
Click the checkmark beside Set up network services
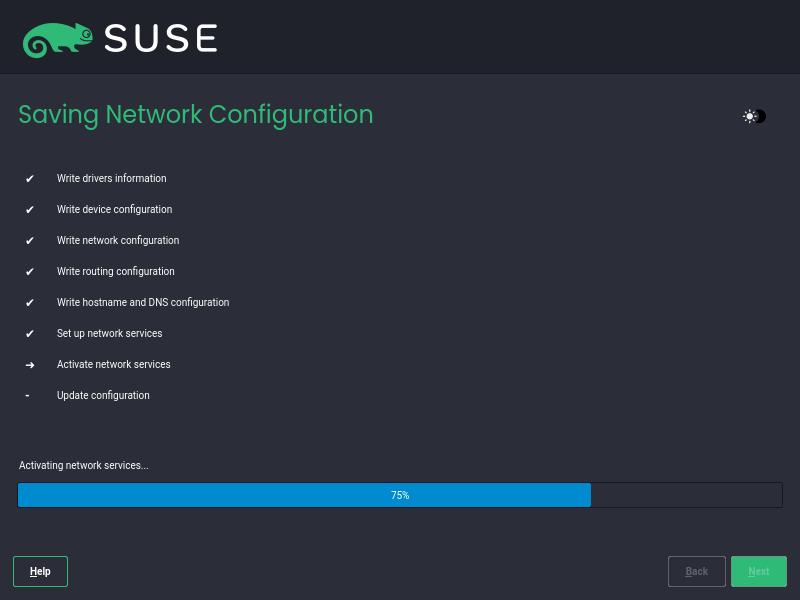pos(29,334)
